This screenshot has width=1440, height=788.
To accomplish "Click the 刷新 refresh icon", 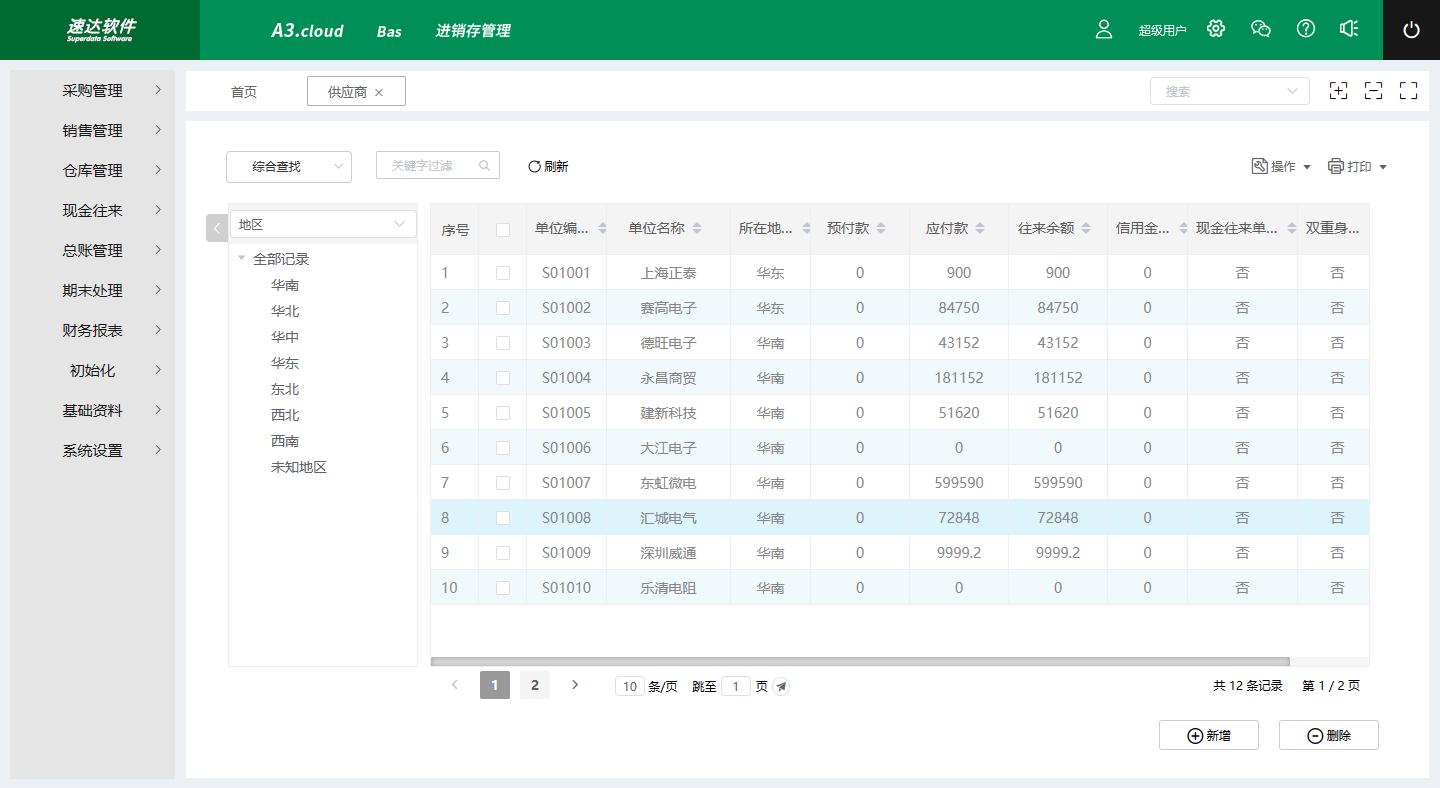I will point(534,166).
